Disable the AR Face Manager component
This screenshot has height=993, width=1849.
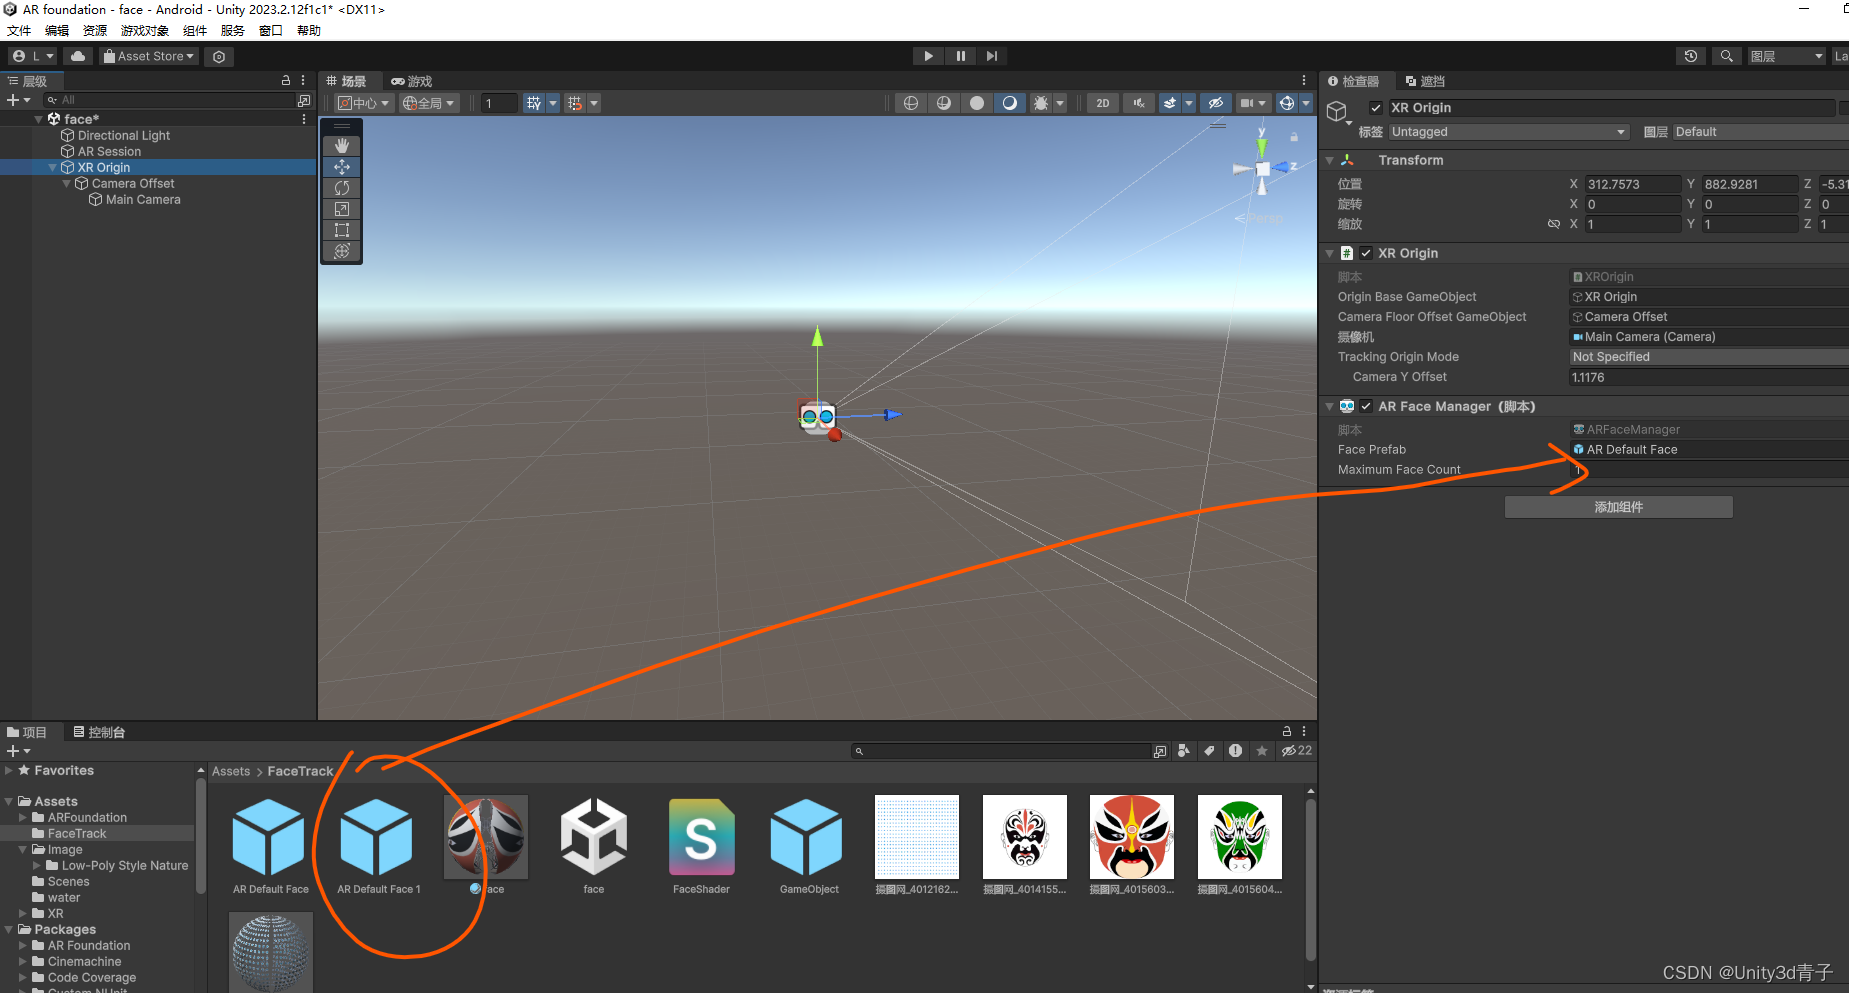tap(1366, 406)
